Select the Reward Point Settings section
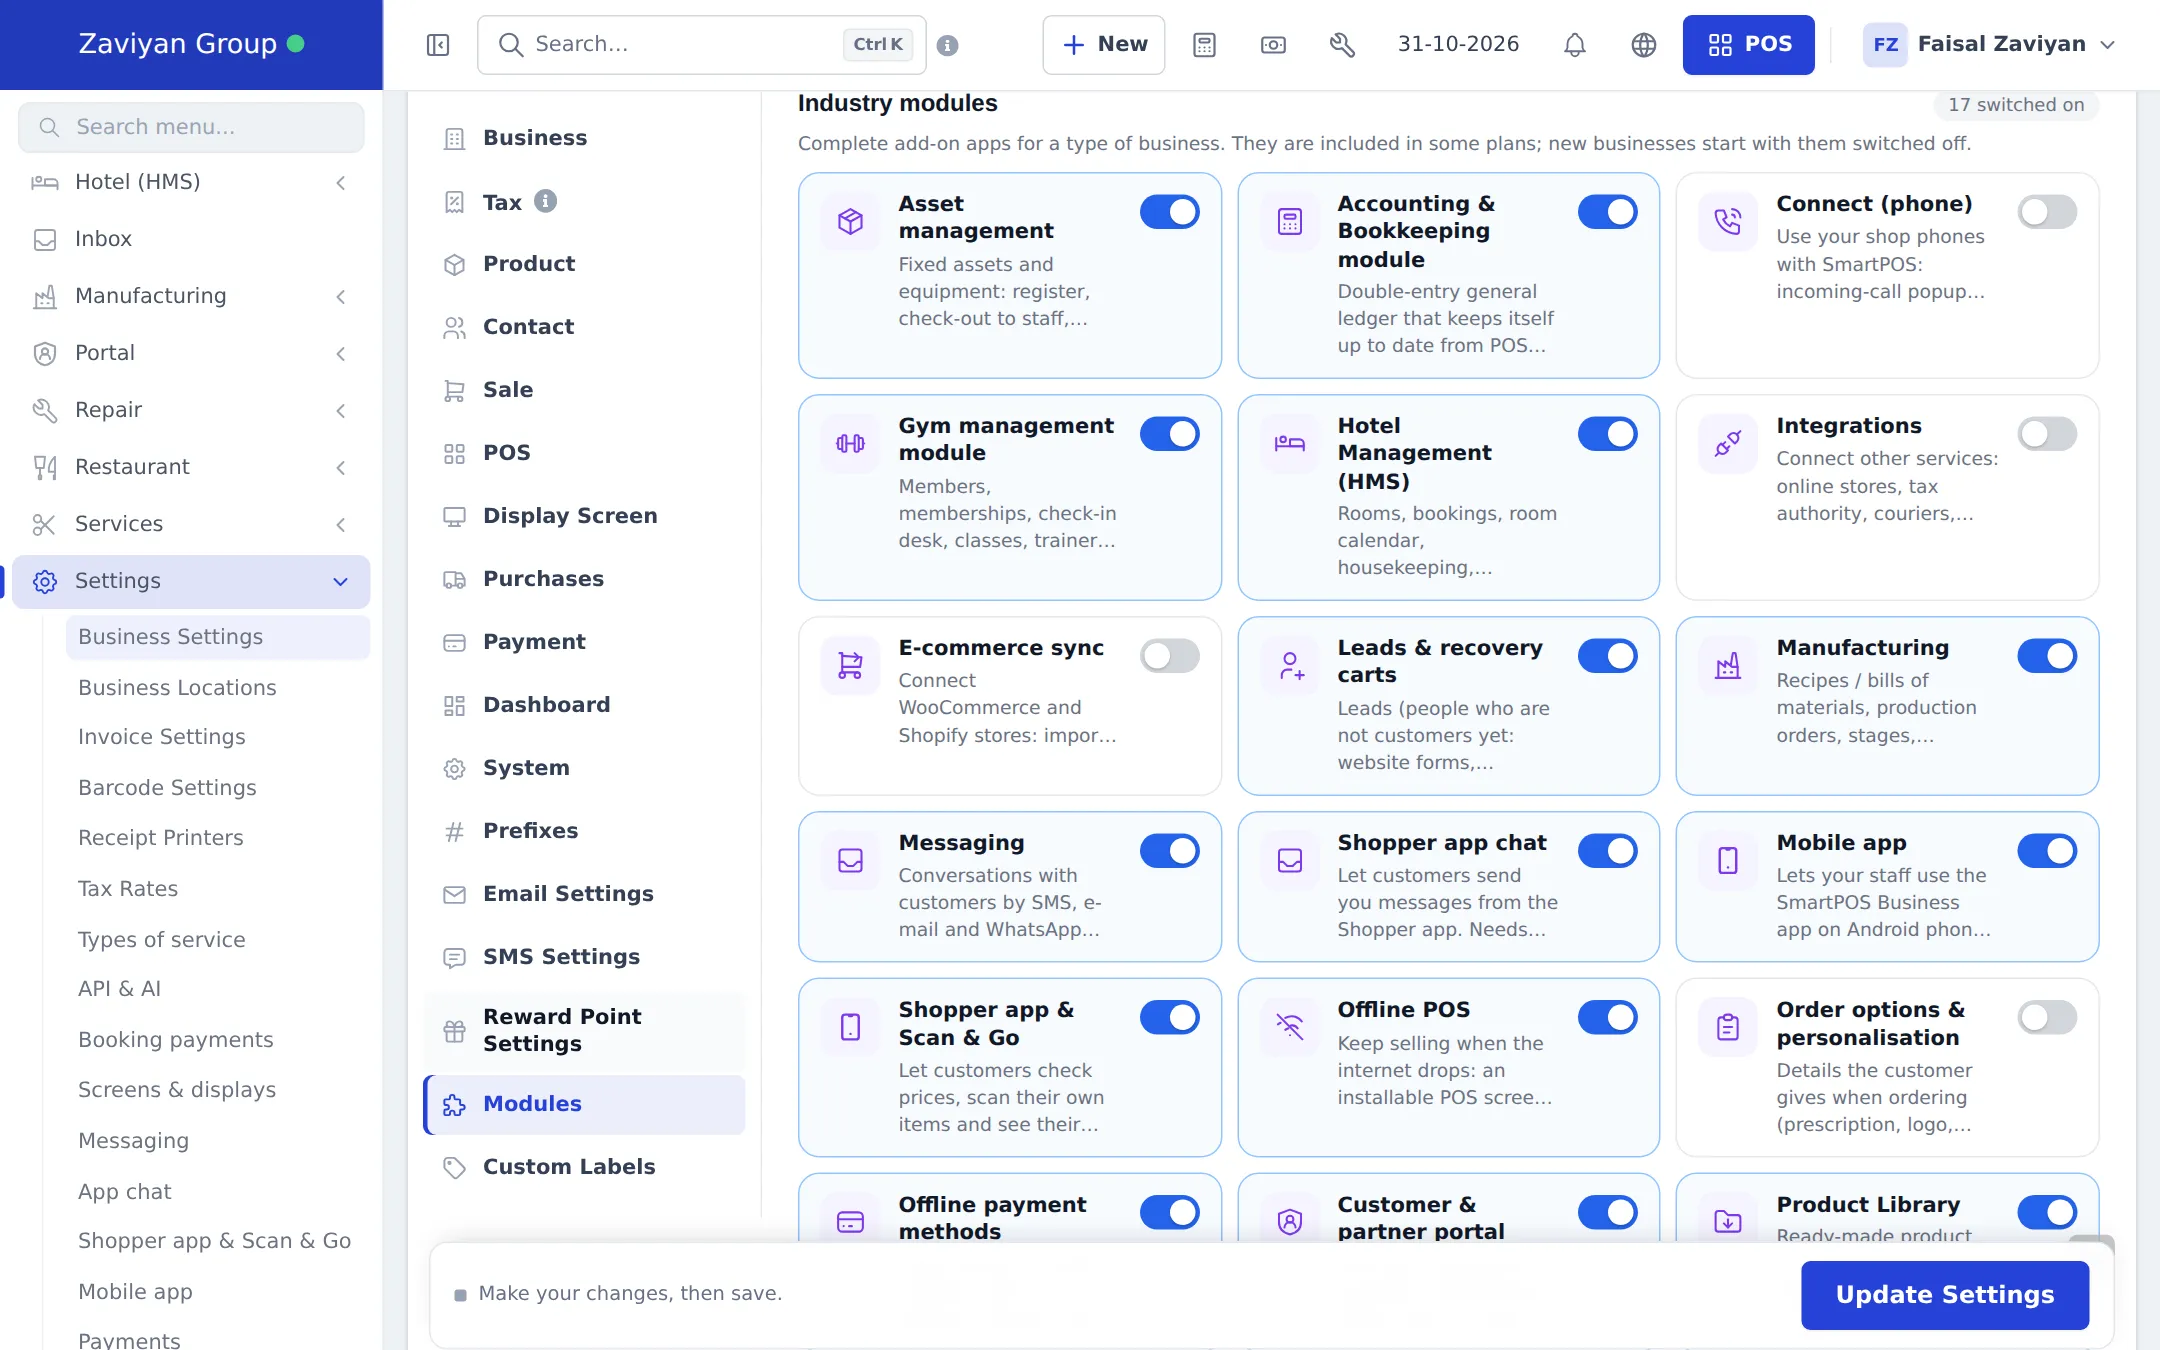The height and width of the screenshot is (1350, 2160). 584,1030
